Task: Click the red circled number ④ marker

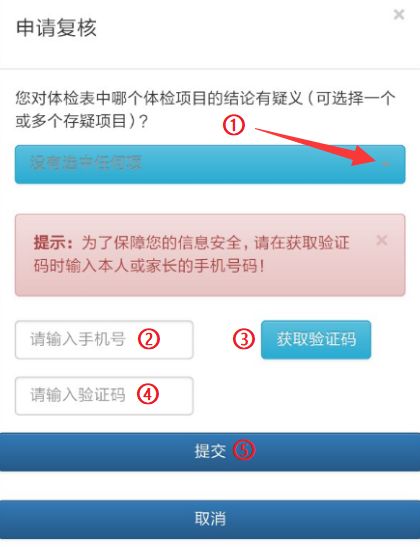Action: click(x=148, y=395)
